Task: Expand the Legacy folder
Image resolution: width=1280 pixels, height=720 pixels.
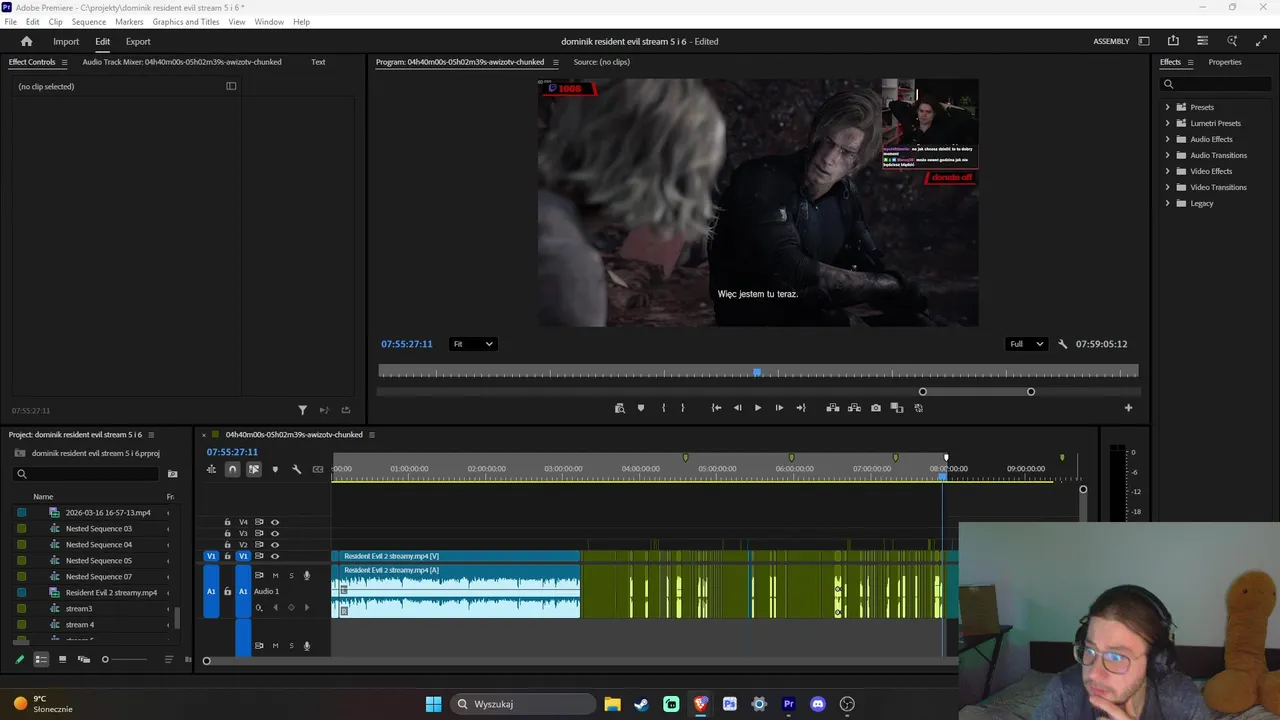Action: point(1167,203)
